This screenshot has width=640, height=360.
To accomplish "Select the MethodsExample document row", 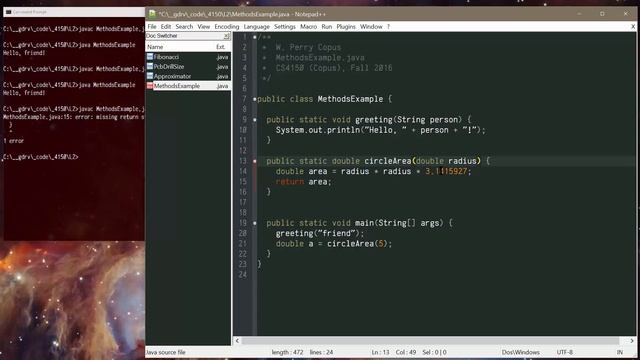I will click(188, 86).
